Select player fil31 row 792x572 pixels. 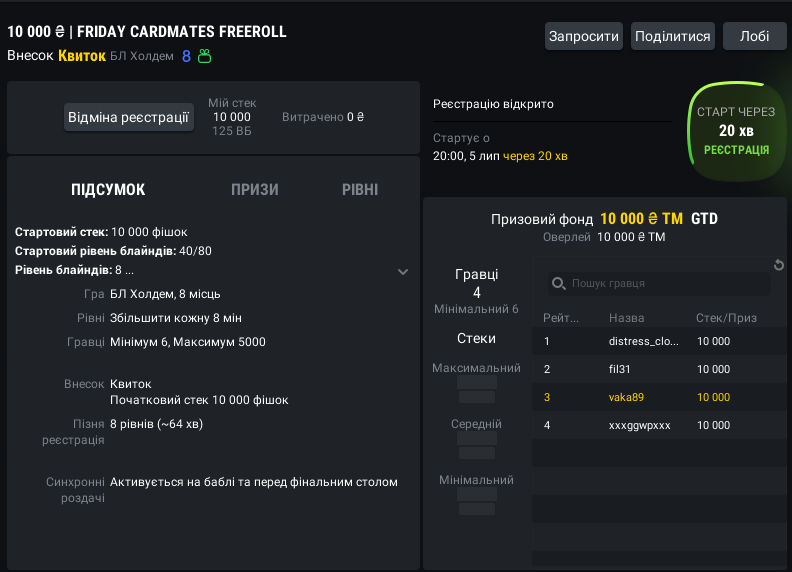[x=644, y=369]
